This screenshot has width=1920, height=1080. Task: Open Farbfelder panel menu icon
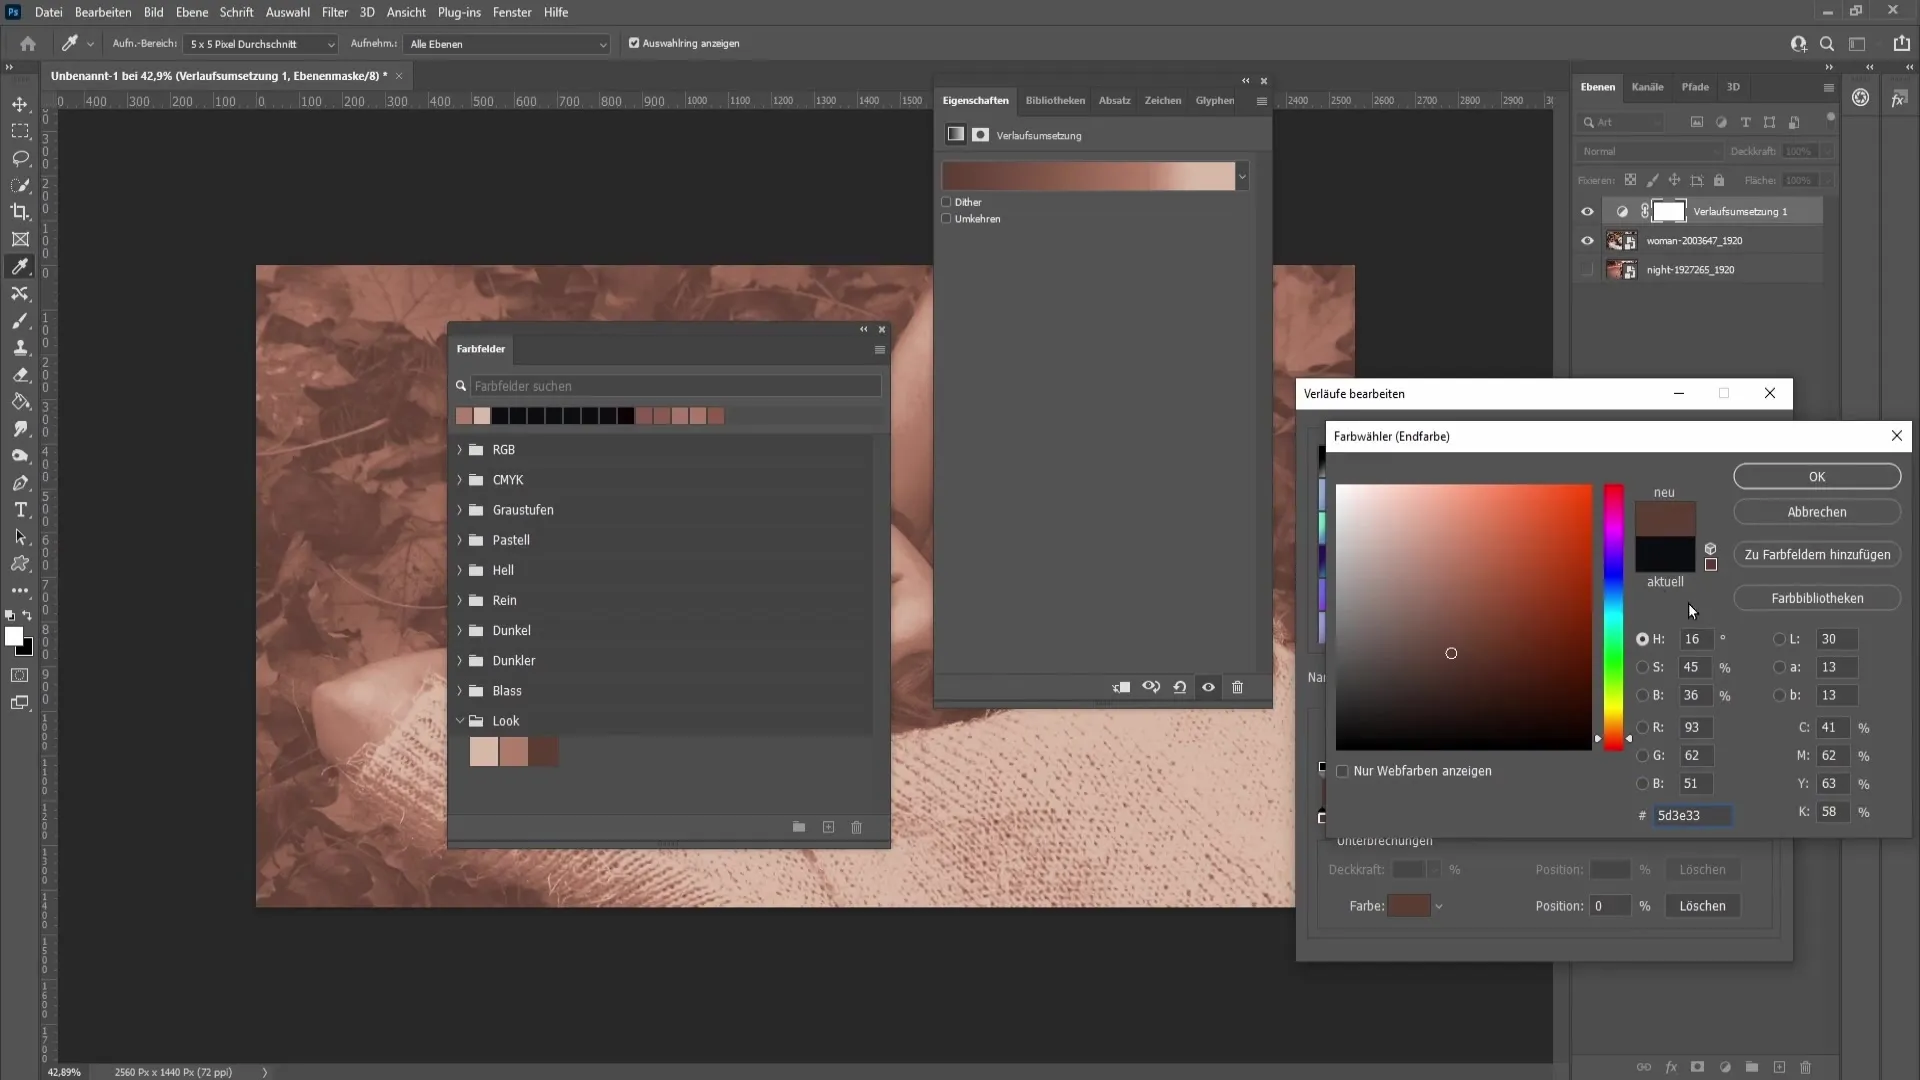(x=880, y=350)
